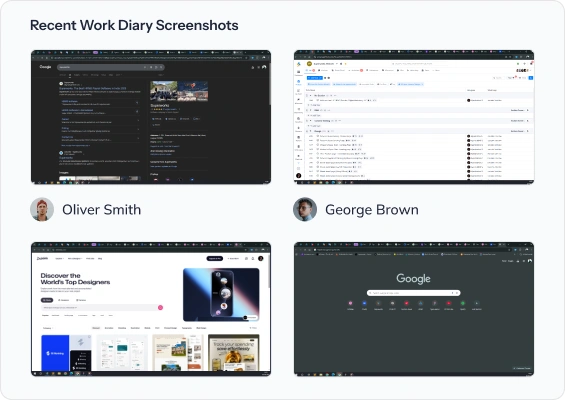Click the Google logo in dark homepage screenshot
Screen dimensions: 565x400
[413, 279]
